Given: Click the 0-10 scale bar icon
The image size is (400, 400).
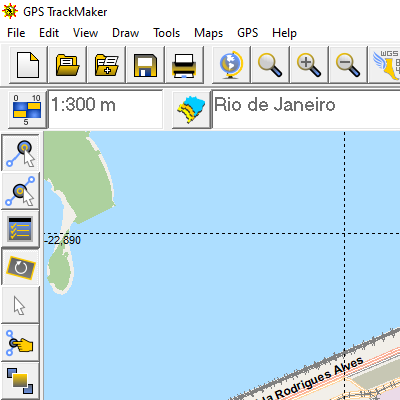Looking at the screenshot, I should (27, 110).
